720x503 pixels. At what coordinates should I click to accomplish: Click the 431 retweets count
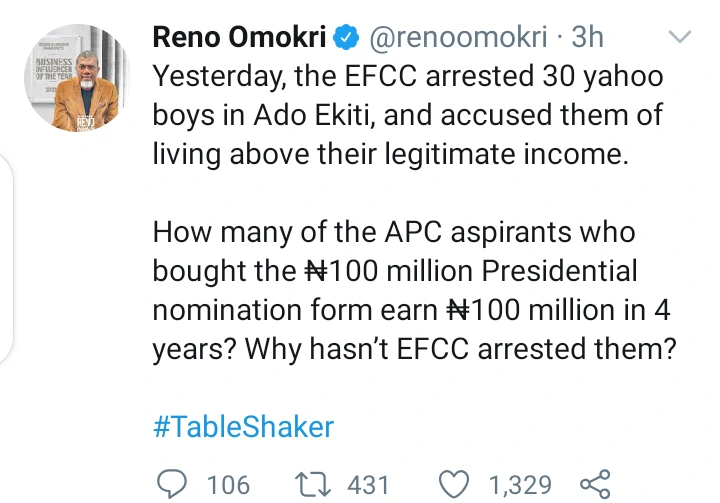click(367, 485)
